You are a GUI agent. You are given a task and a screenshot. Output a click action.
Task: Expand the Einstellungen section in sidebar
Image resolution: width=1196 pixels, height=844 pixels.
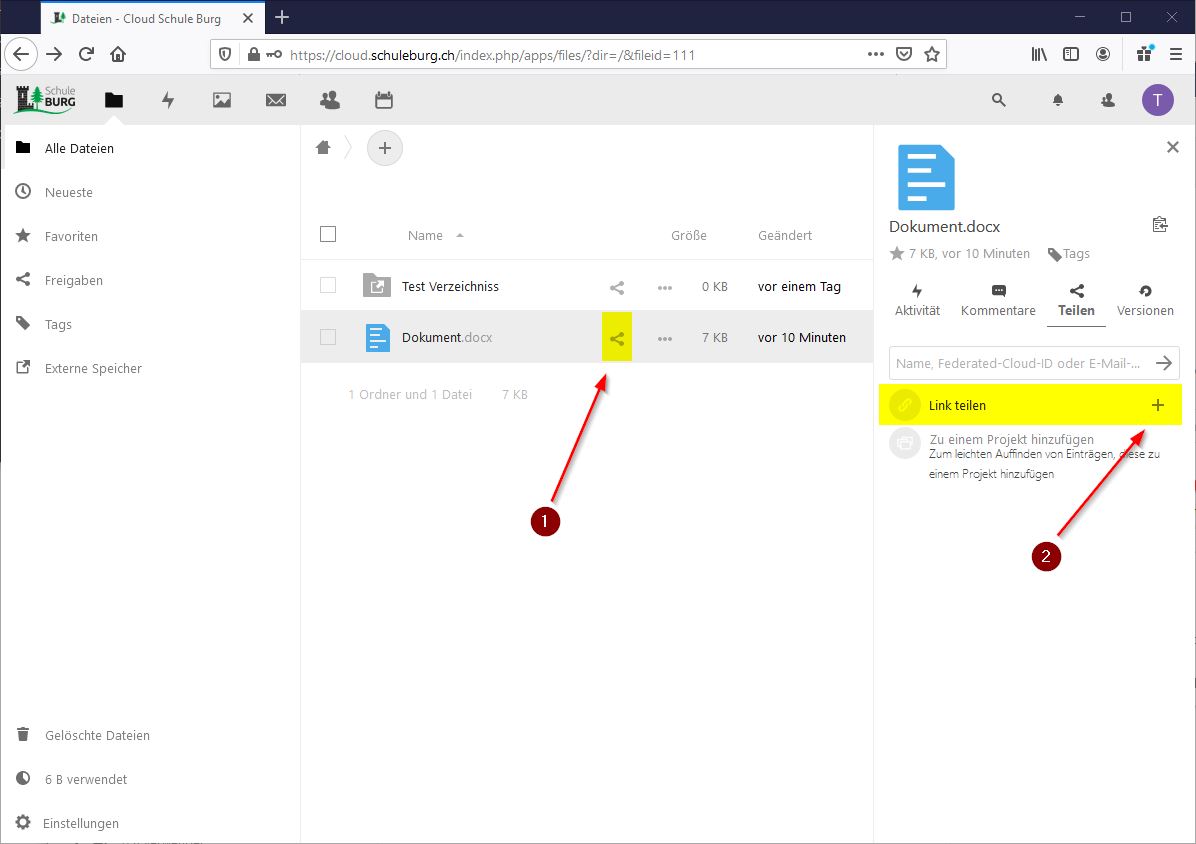point(81,823)
